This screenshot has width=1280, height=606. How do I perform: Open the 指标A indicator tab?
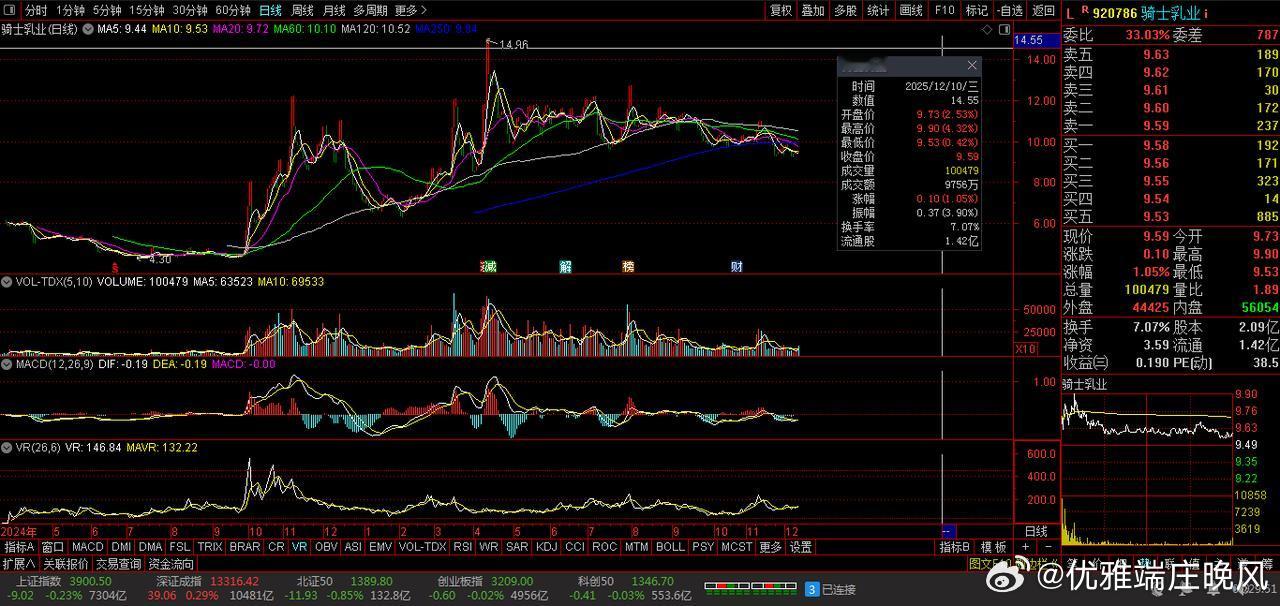click(x=19, y=547)
